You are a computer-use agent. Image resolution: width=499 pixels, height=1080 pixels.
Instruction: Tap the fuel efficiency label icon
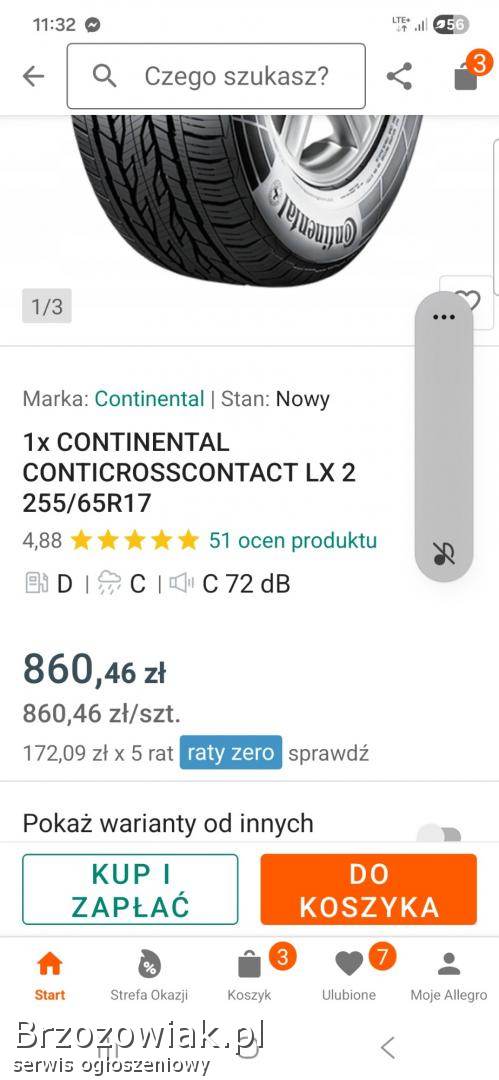click(x=36, y=583)
